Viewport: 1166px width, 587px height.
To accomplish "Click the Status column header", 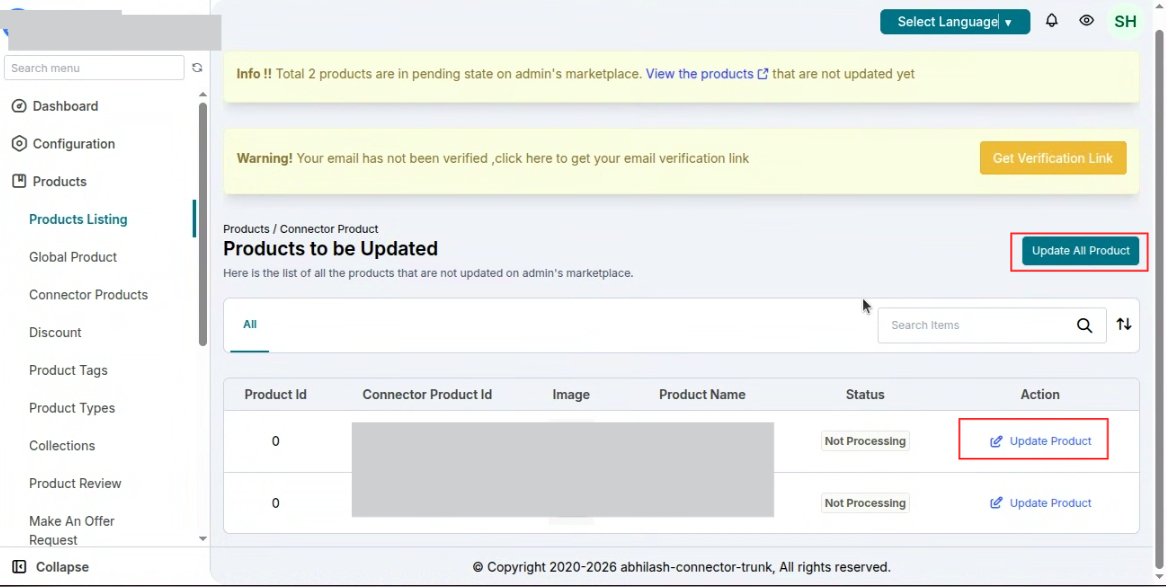I will (865, 394).
